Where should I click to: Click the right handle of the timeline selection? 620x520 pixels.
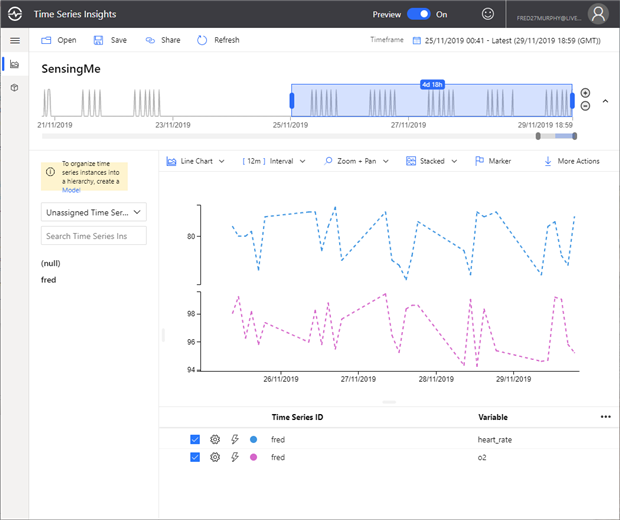tap(572, 100)
